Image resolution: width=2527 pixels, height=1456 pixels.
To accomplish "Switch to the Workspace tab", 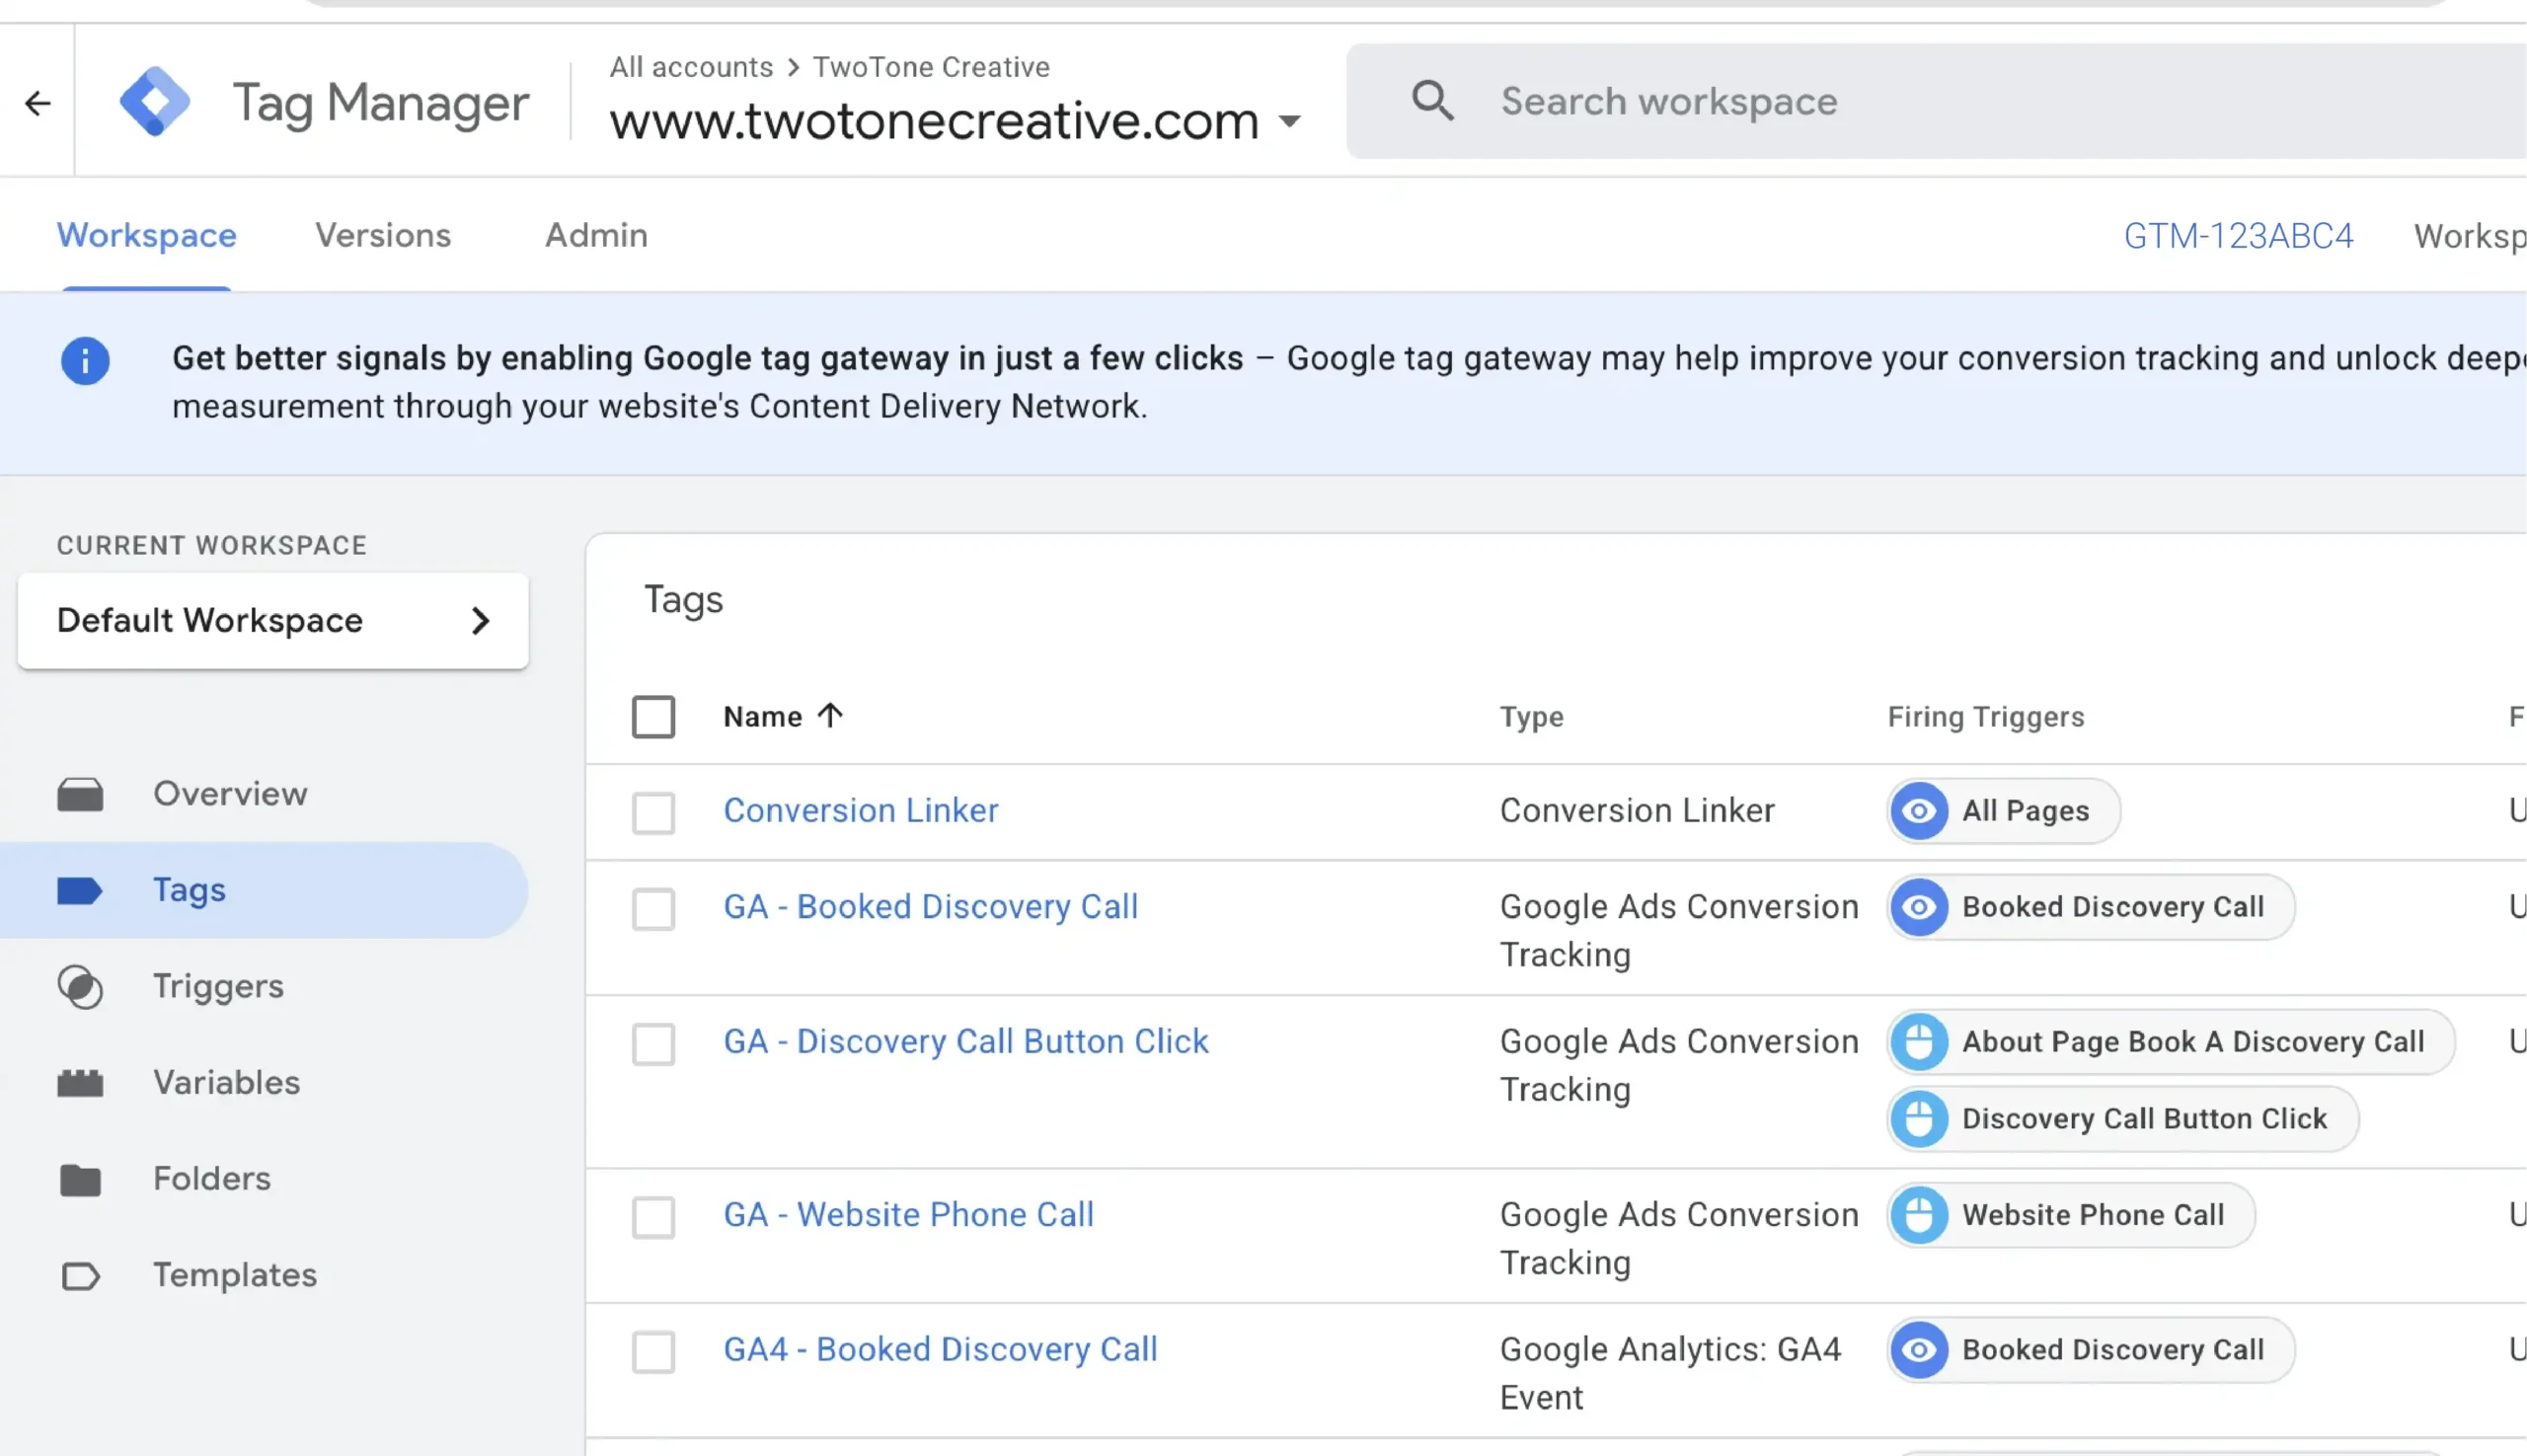I will (x=147, y=235).
